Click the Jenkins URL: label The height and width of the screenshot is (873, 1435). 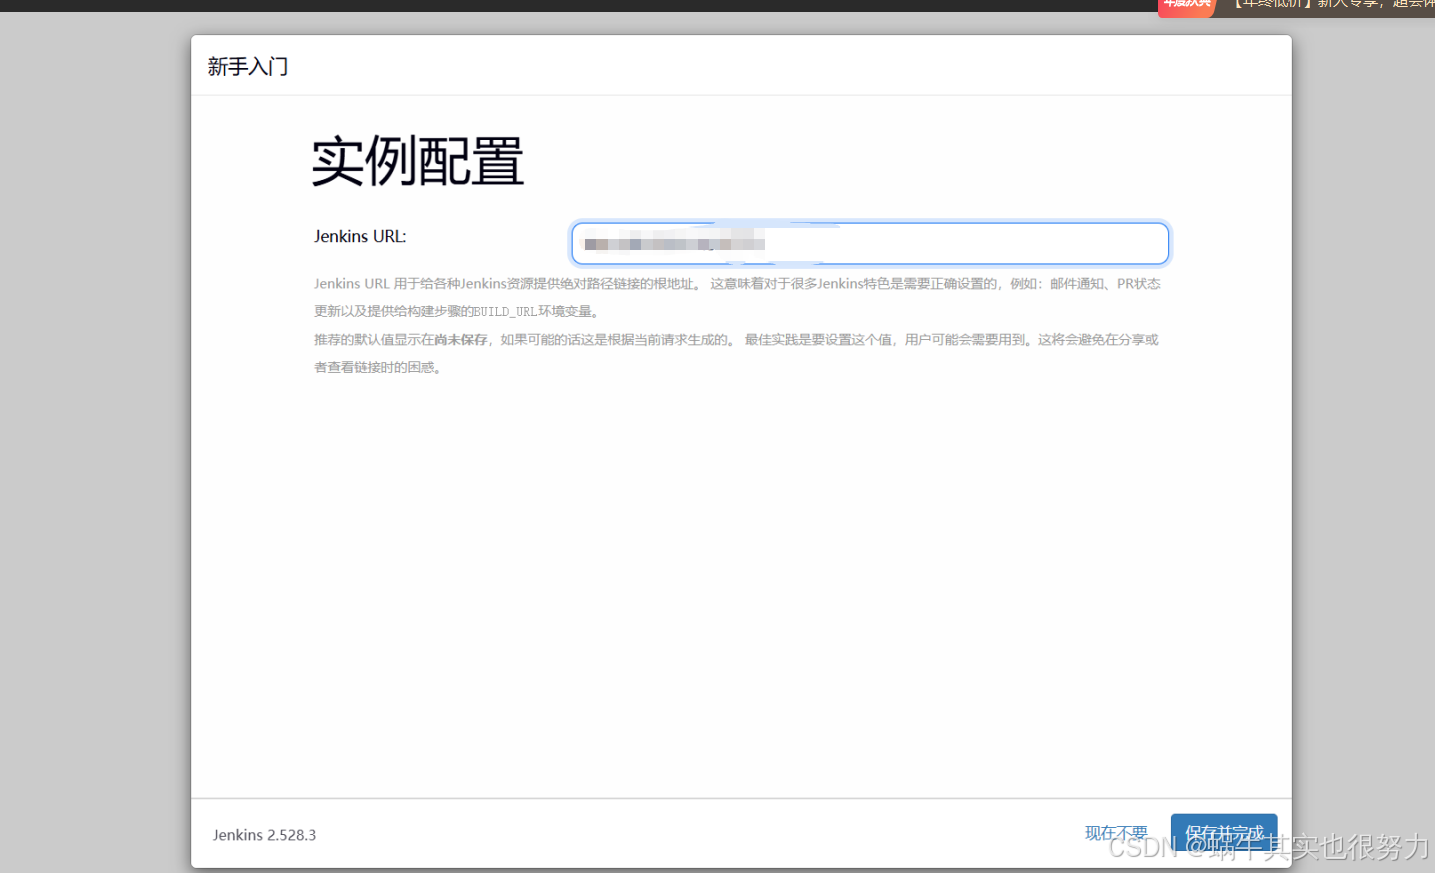[360, 237]
